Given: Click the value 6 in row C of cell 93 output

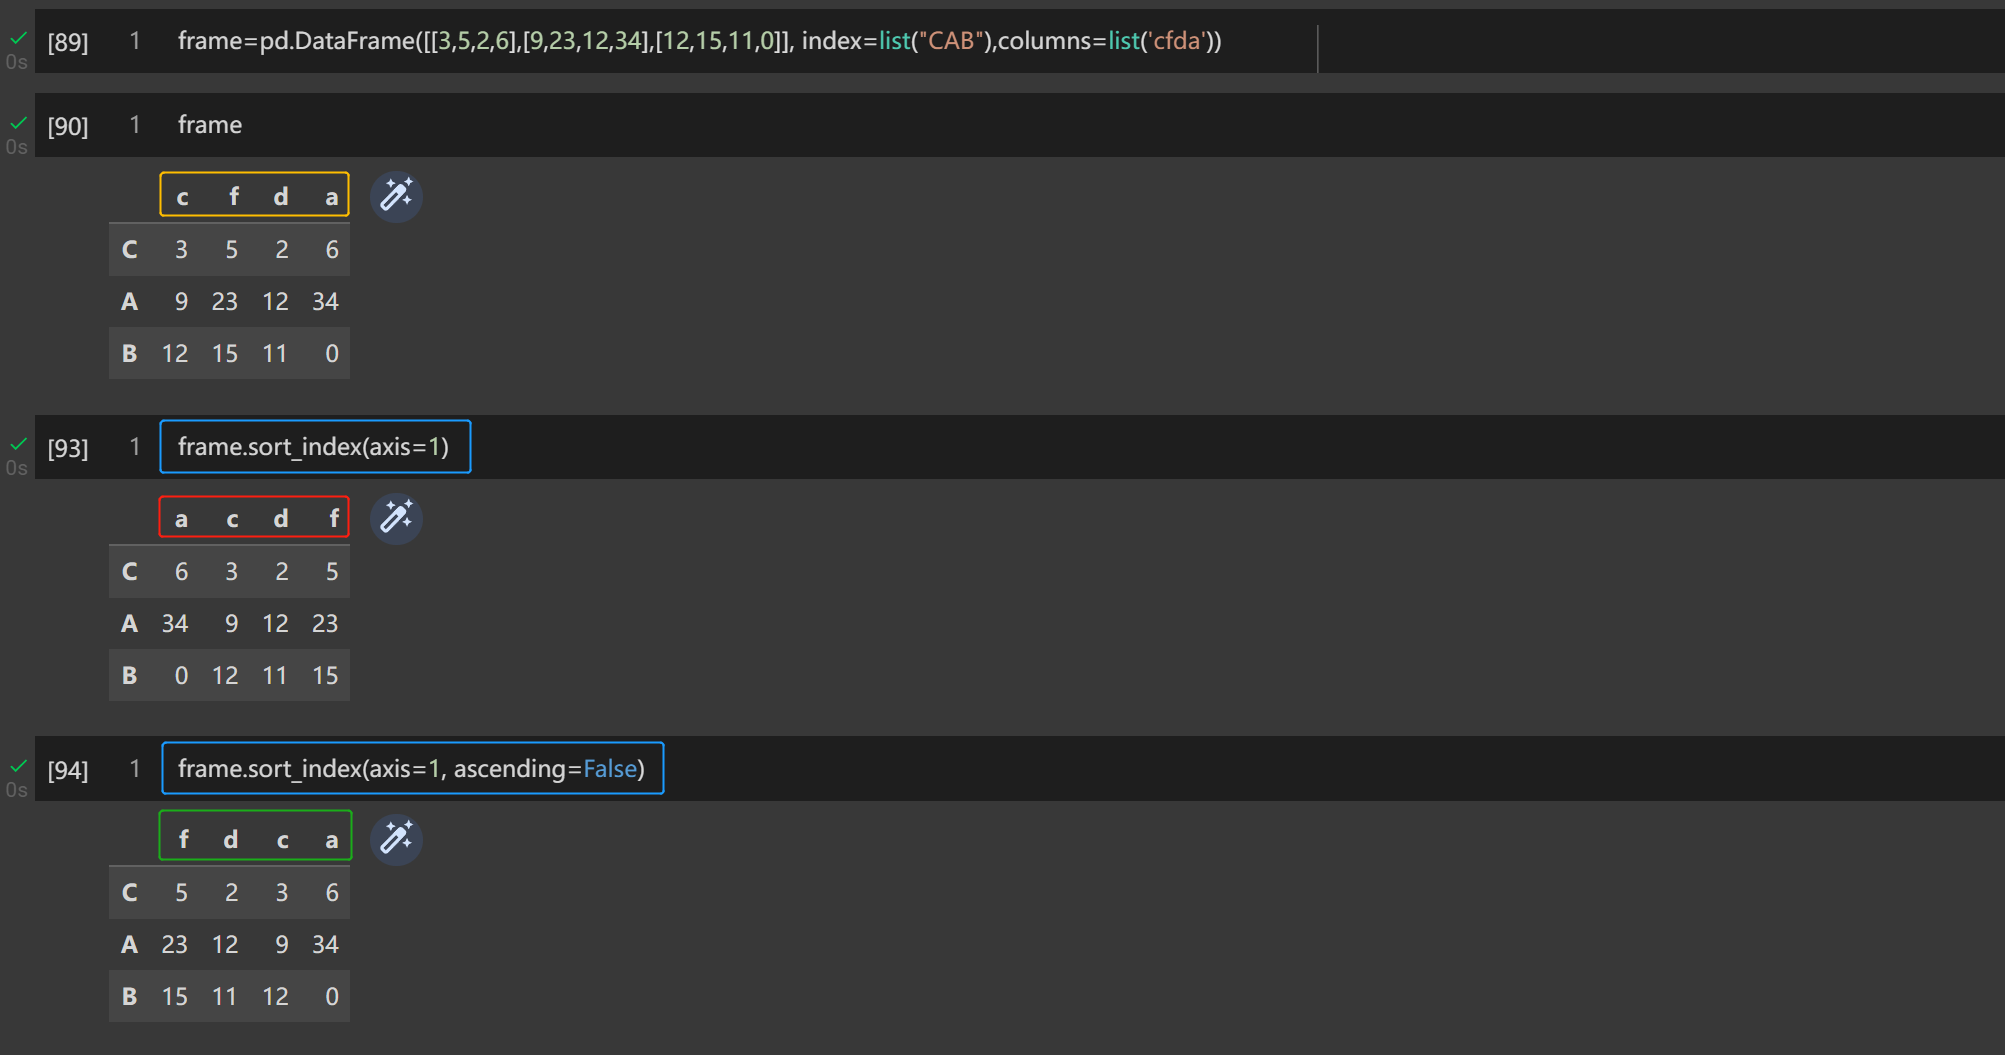Looking at the screenshot, I should coord(181,571).
